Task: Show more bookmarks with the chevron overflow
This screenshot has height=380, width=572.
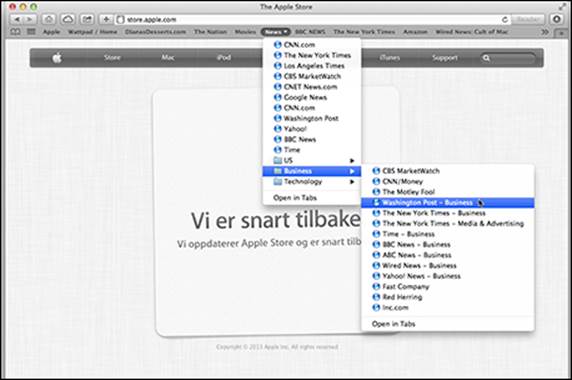Action: [x=545, y=32]
